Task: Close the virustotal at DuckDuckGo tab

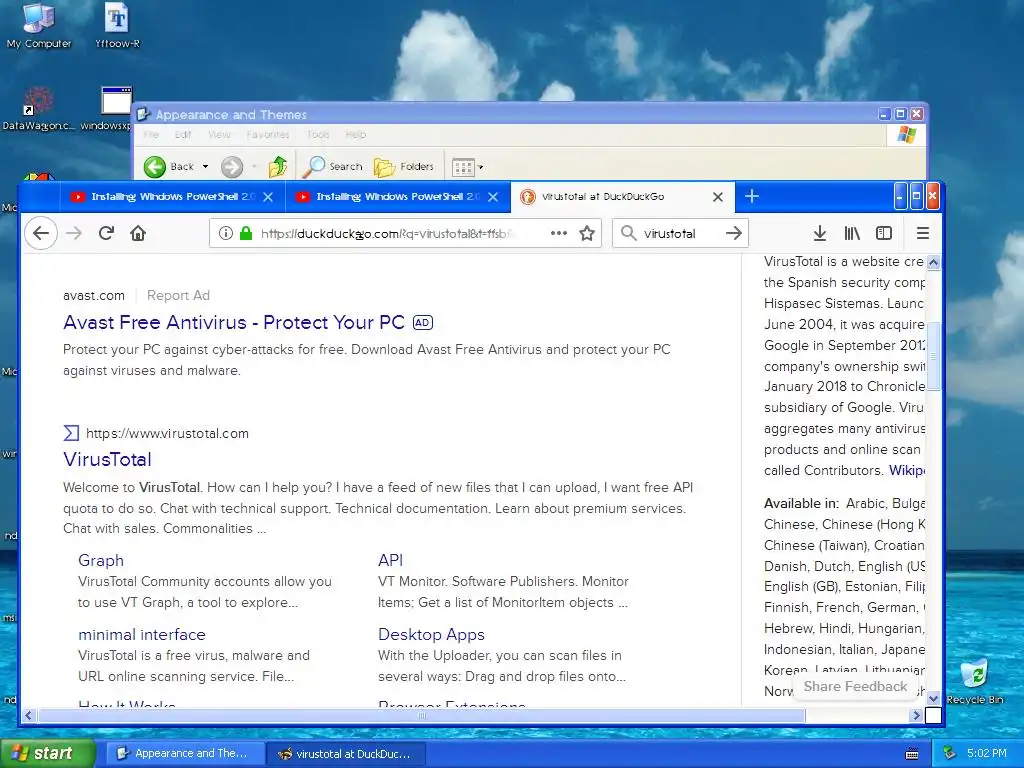Action: pos(718,197)
